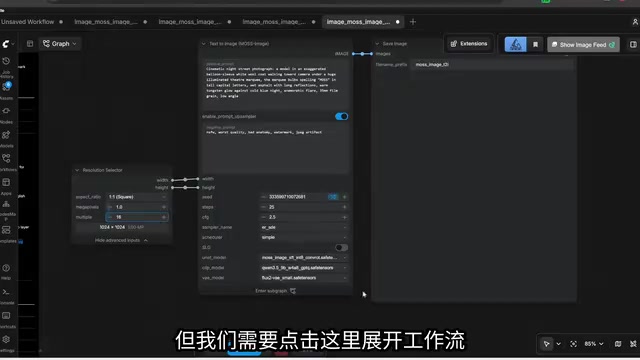Select the cursor select mode tool
The image size is (640, 360).
click(x=547, y=344)
